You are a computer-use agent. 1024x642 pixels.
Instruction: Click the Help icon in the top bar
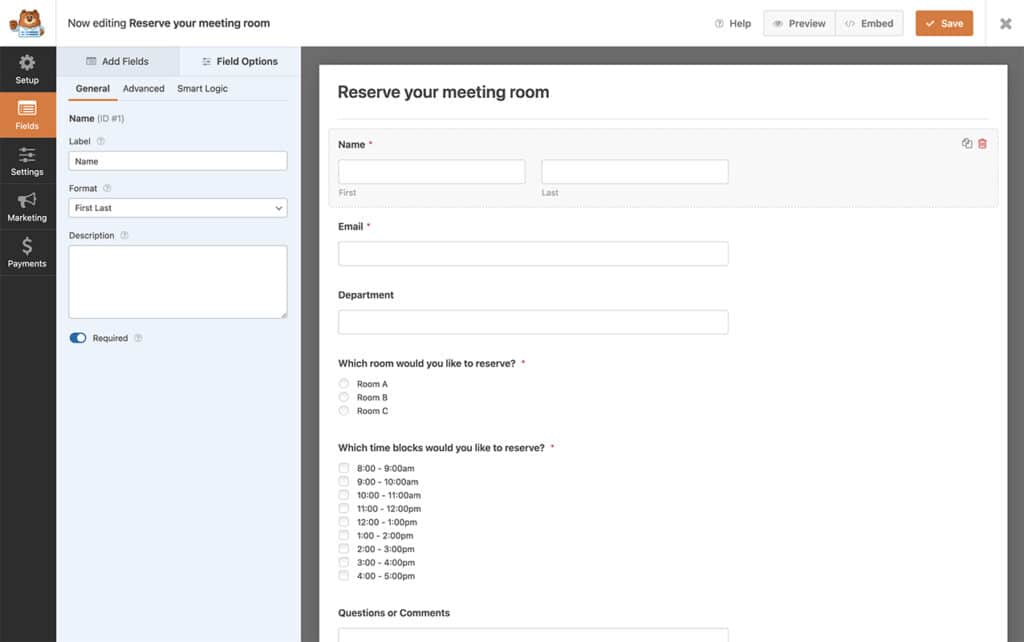718,23
